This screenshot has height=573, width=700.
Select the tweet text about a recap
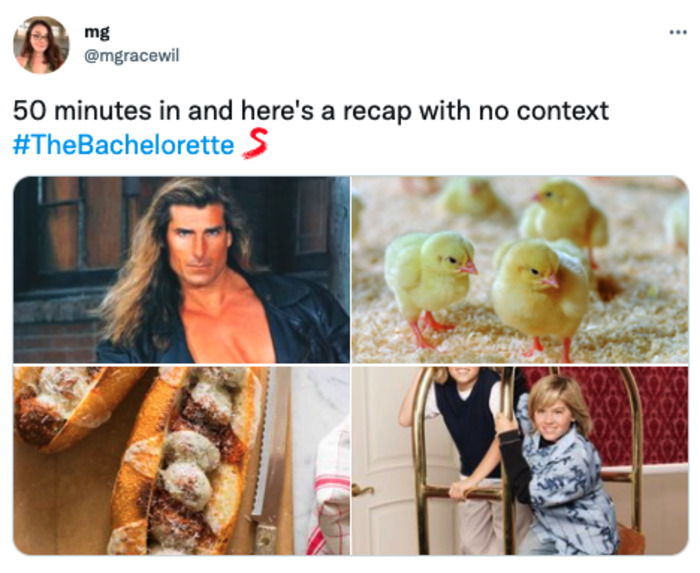coord(311,110)
